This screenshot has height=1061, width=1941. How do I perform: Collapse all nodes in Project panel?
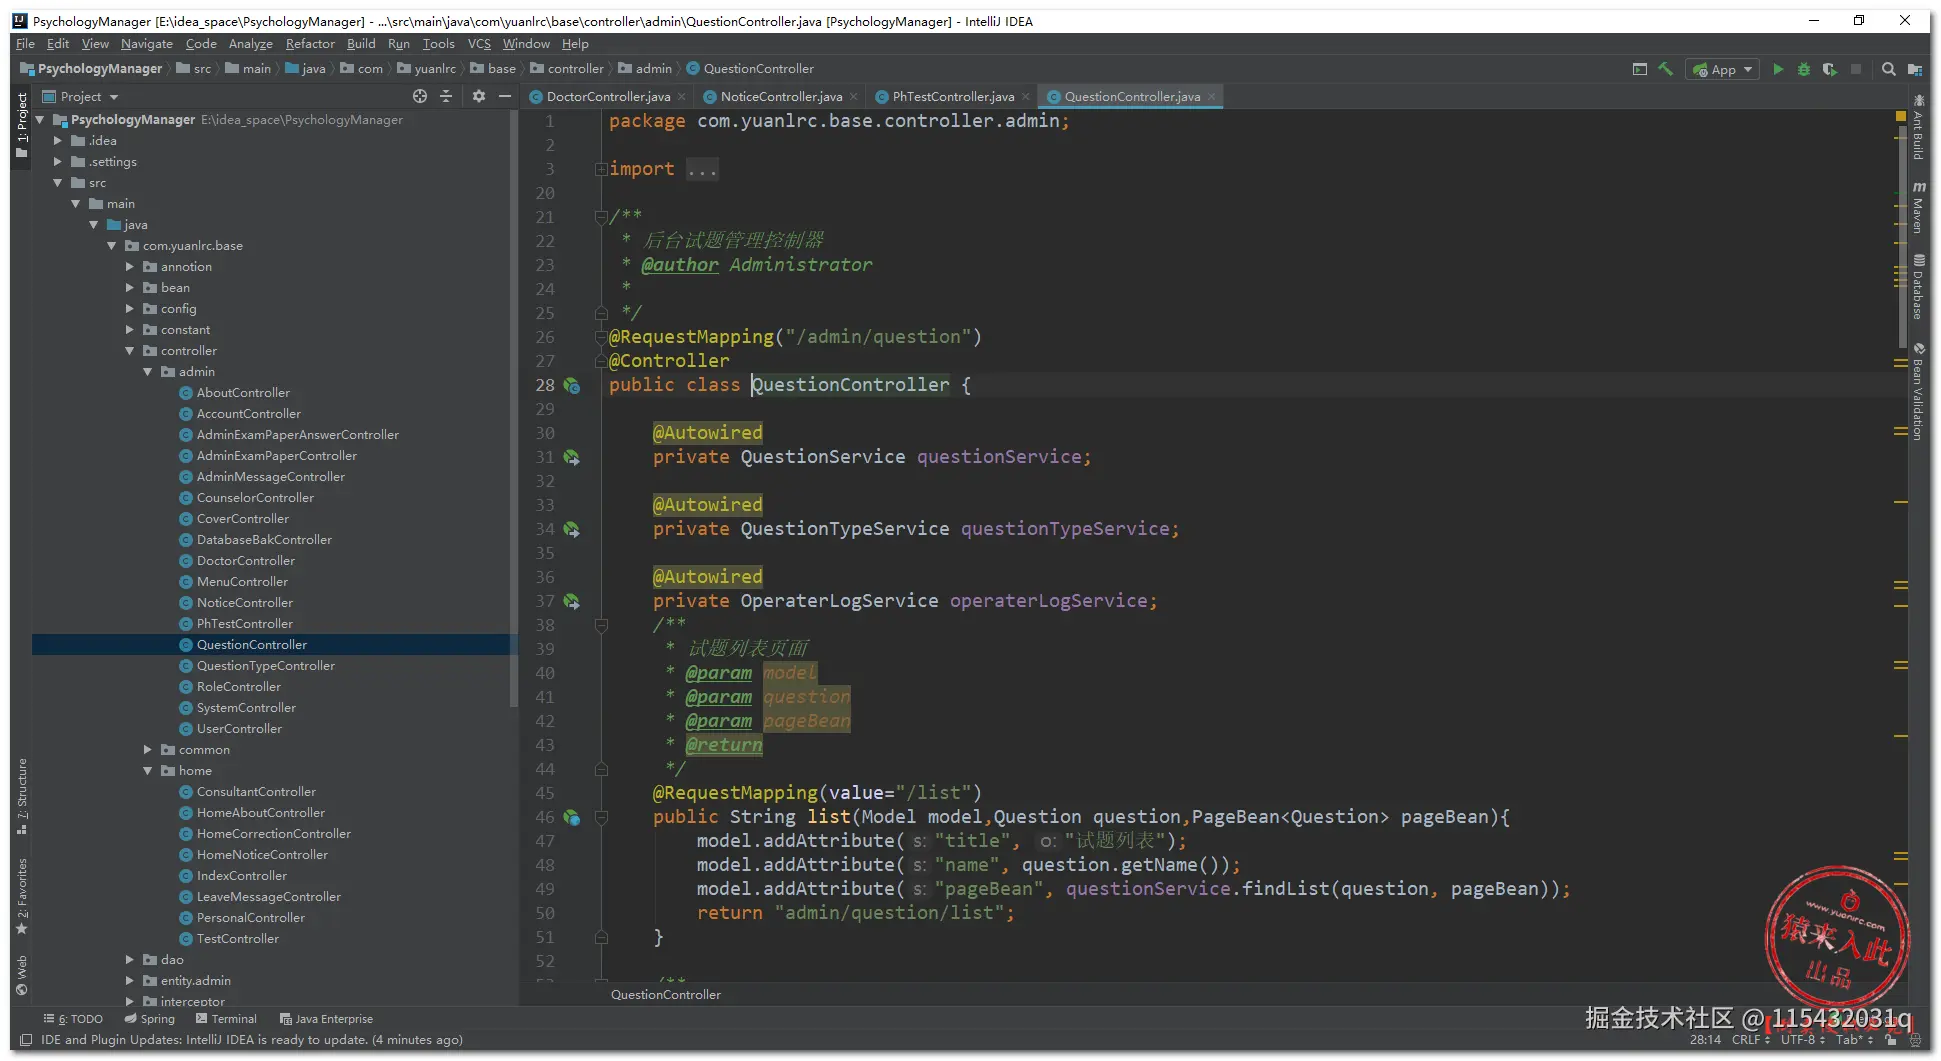[x=446, y=96]
